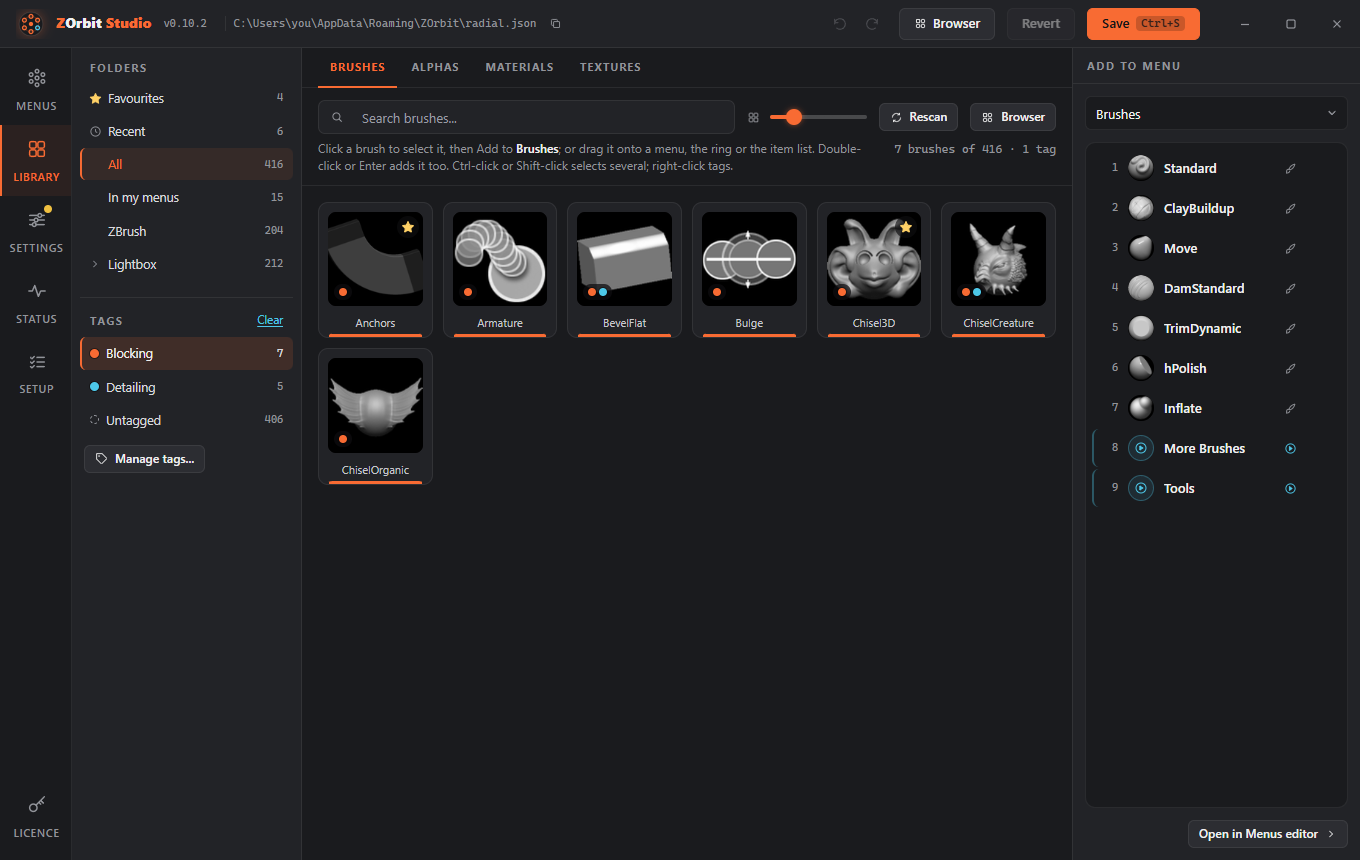
Task: Click the Save button
Action: (x=1143, y=23)
